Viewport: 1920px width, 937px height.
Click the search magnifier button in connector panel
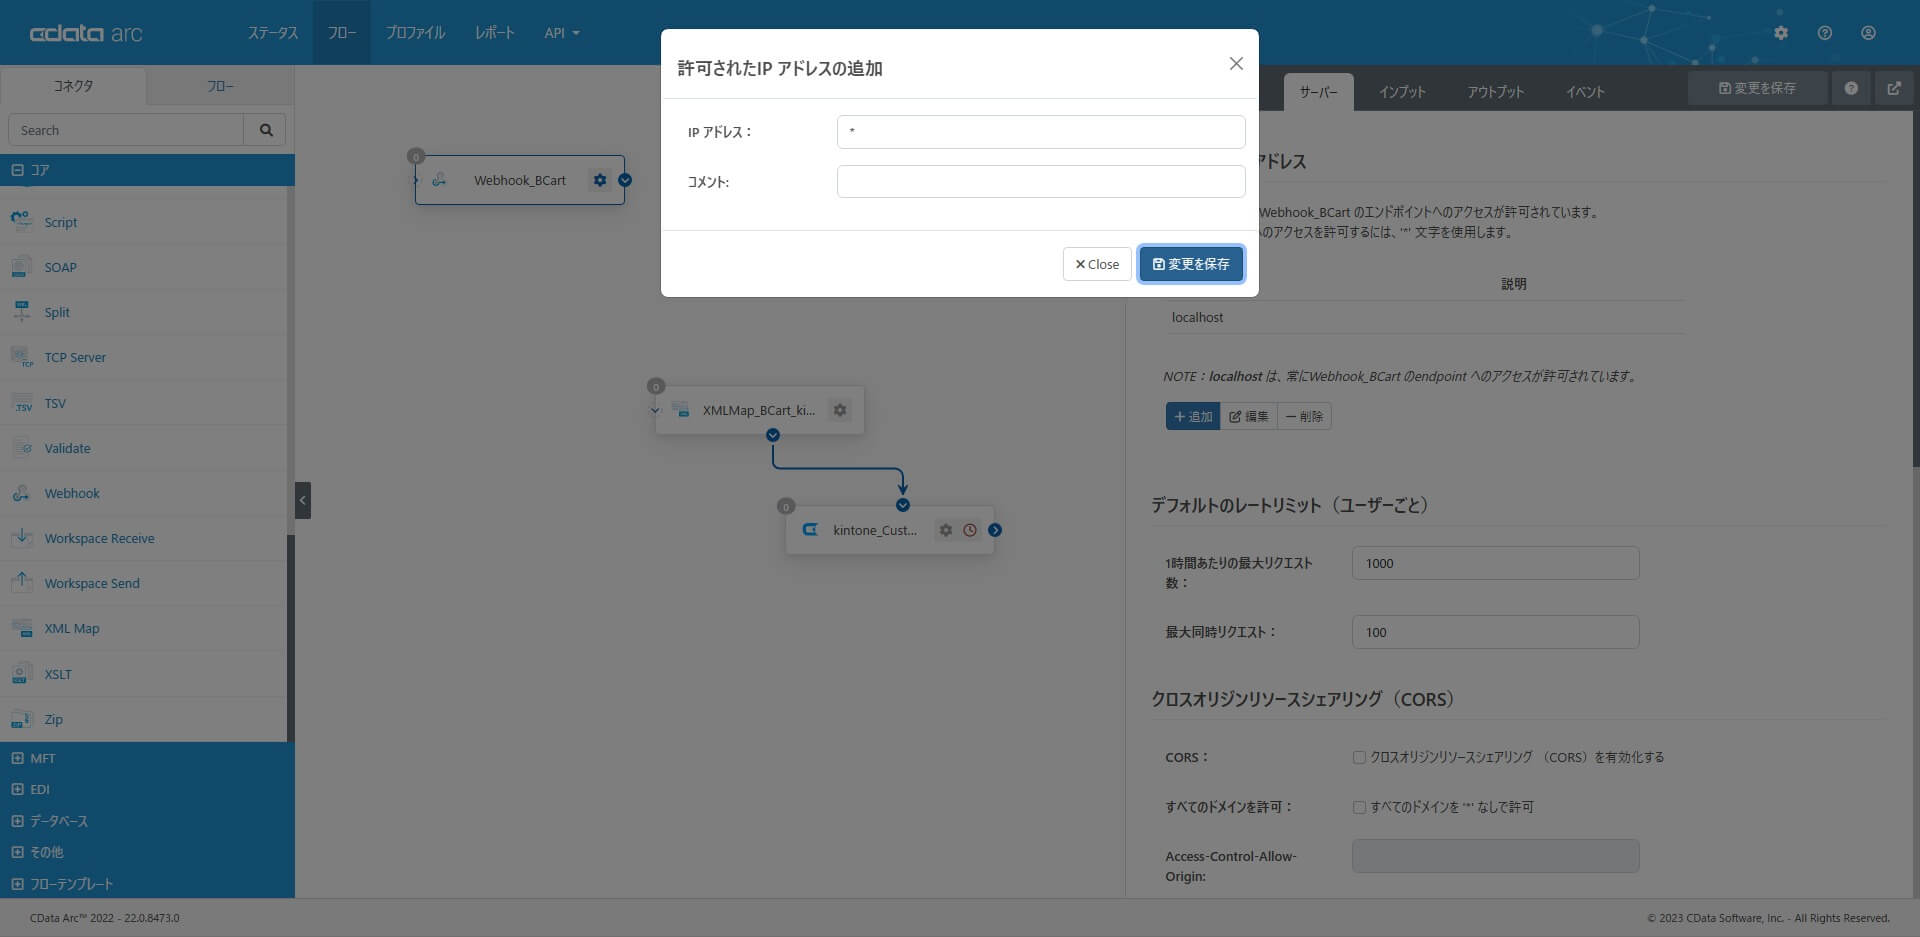266,130
